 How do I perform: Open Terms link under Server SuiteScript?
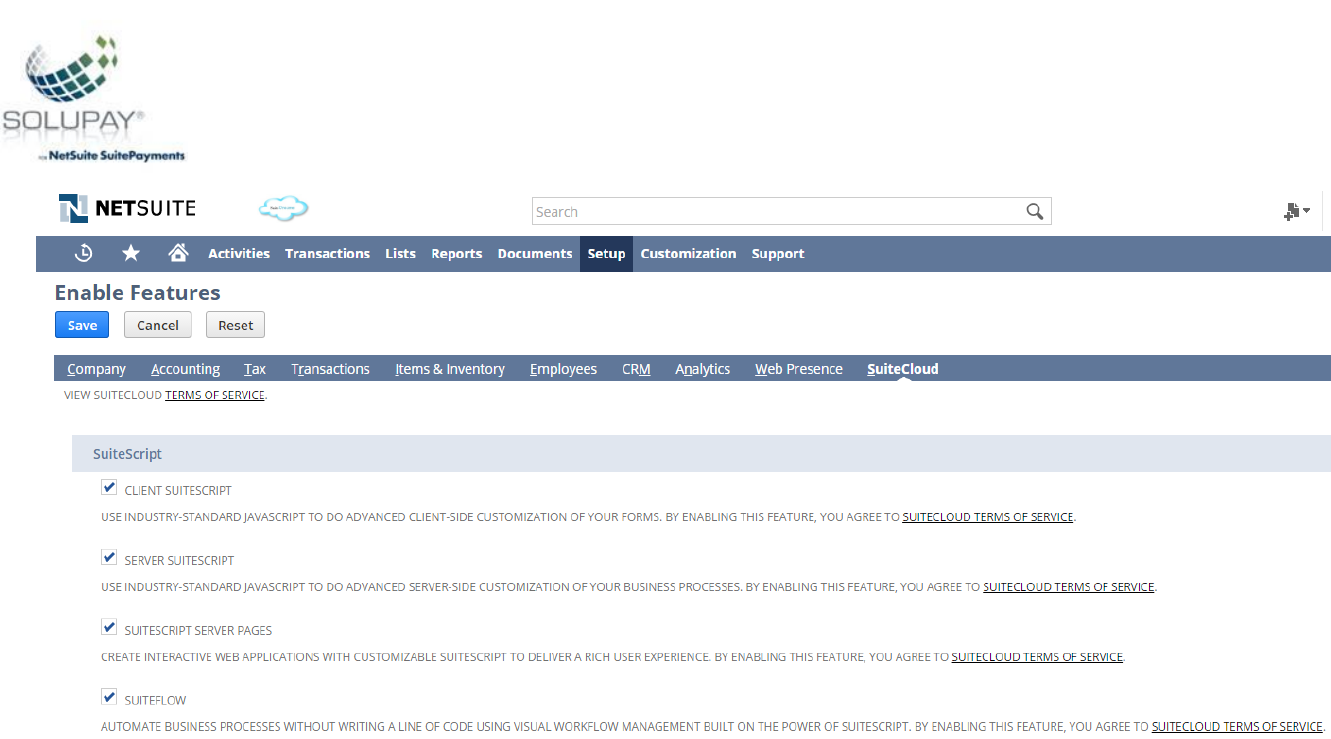click(1069, 587)
